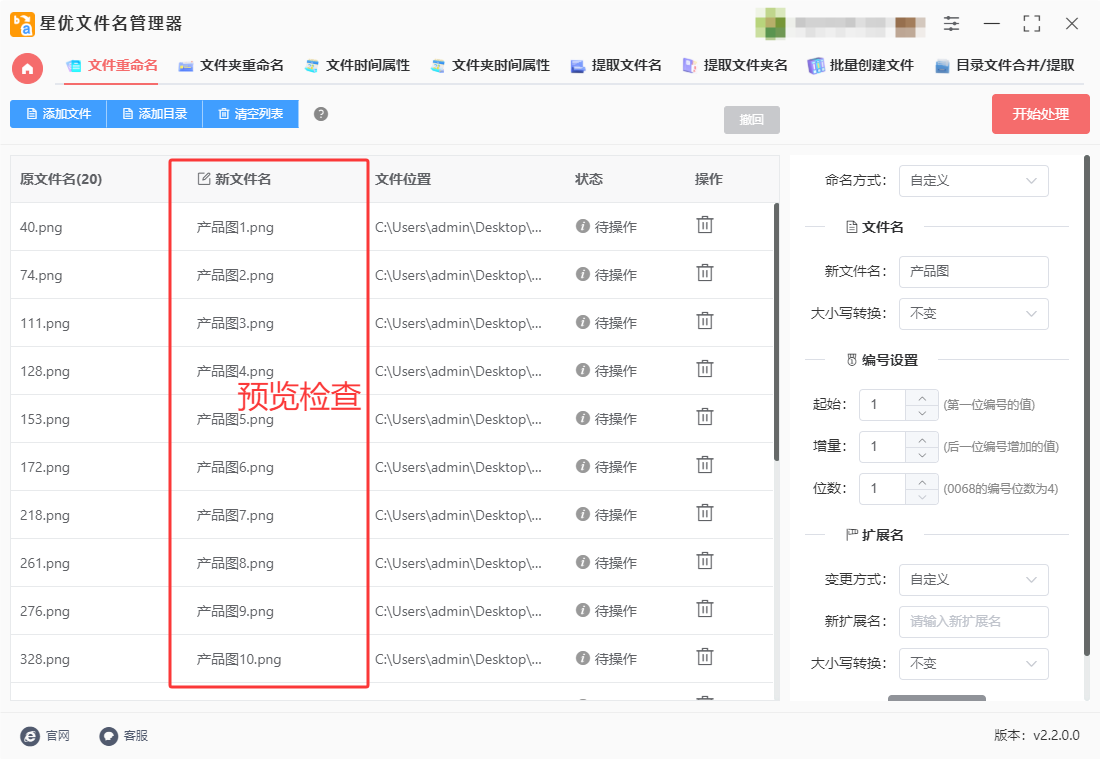Click the 新扩展名 input field
This screenshot has height=760, width=1100.
click(974, 622)
